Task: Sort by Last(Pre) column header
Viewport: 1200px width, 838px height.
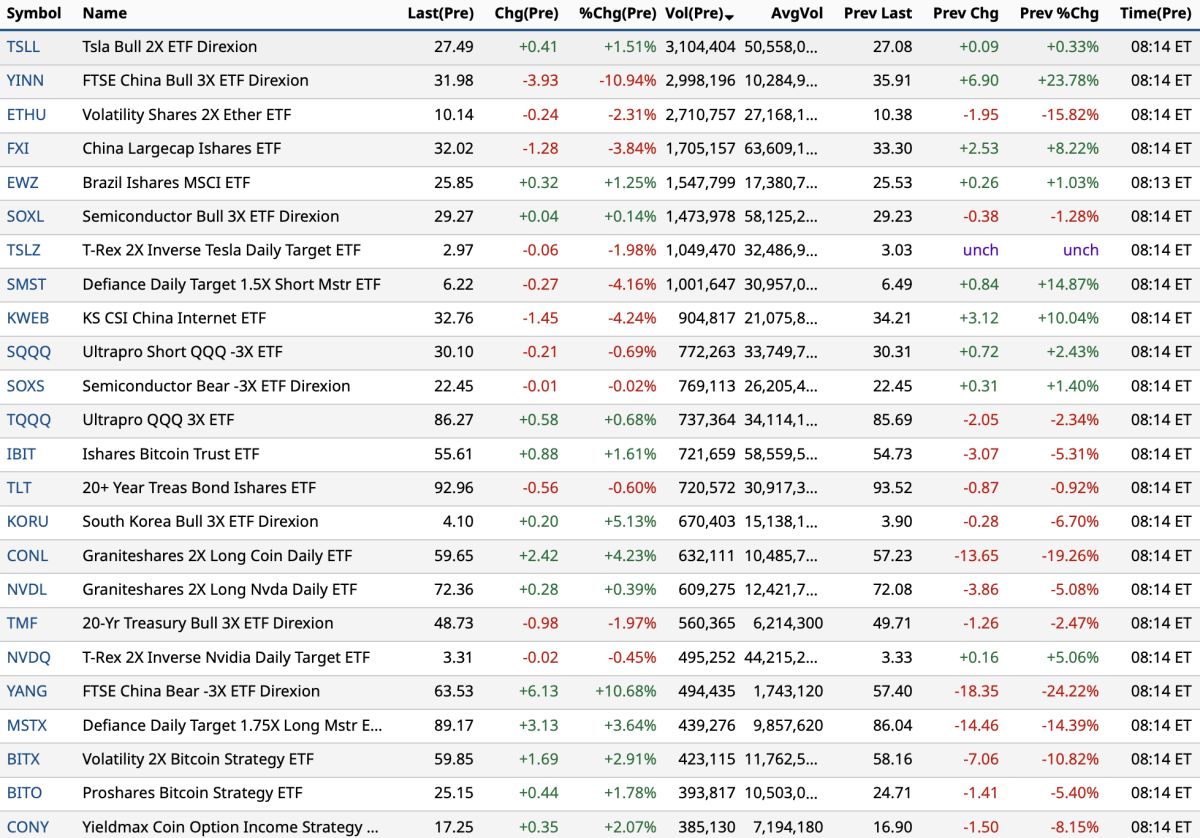Action: pyautogui.click(x=440, y=14)
